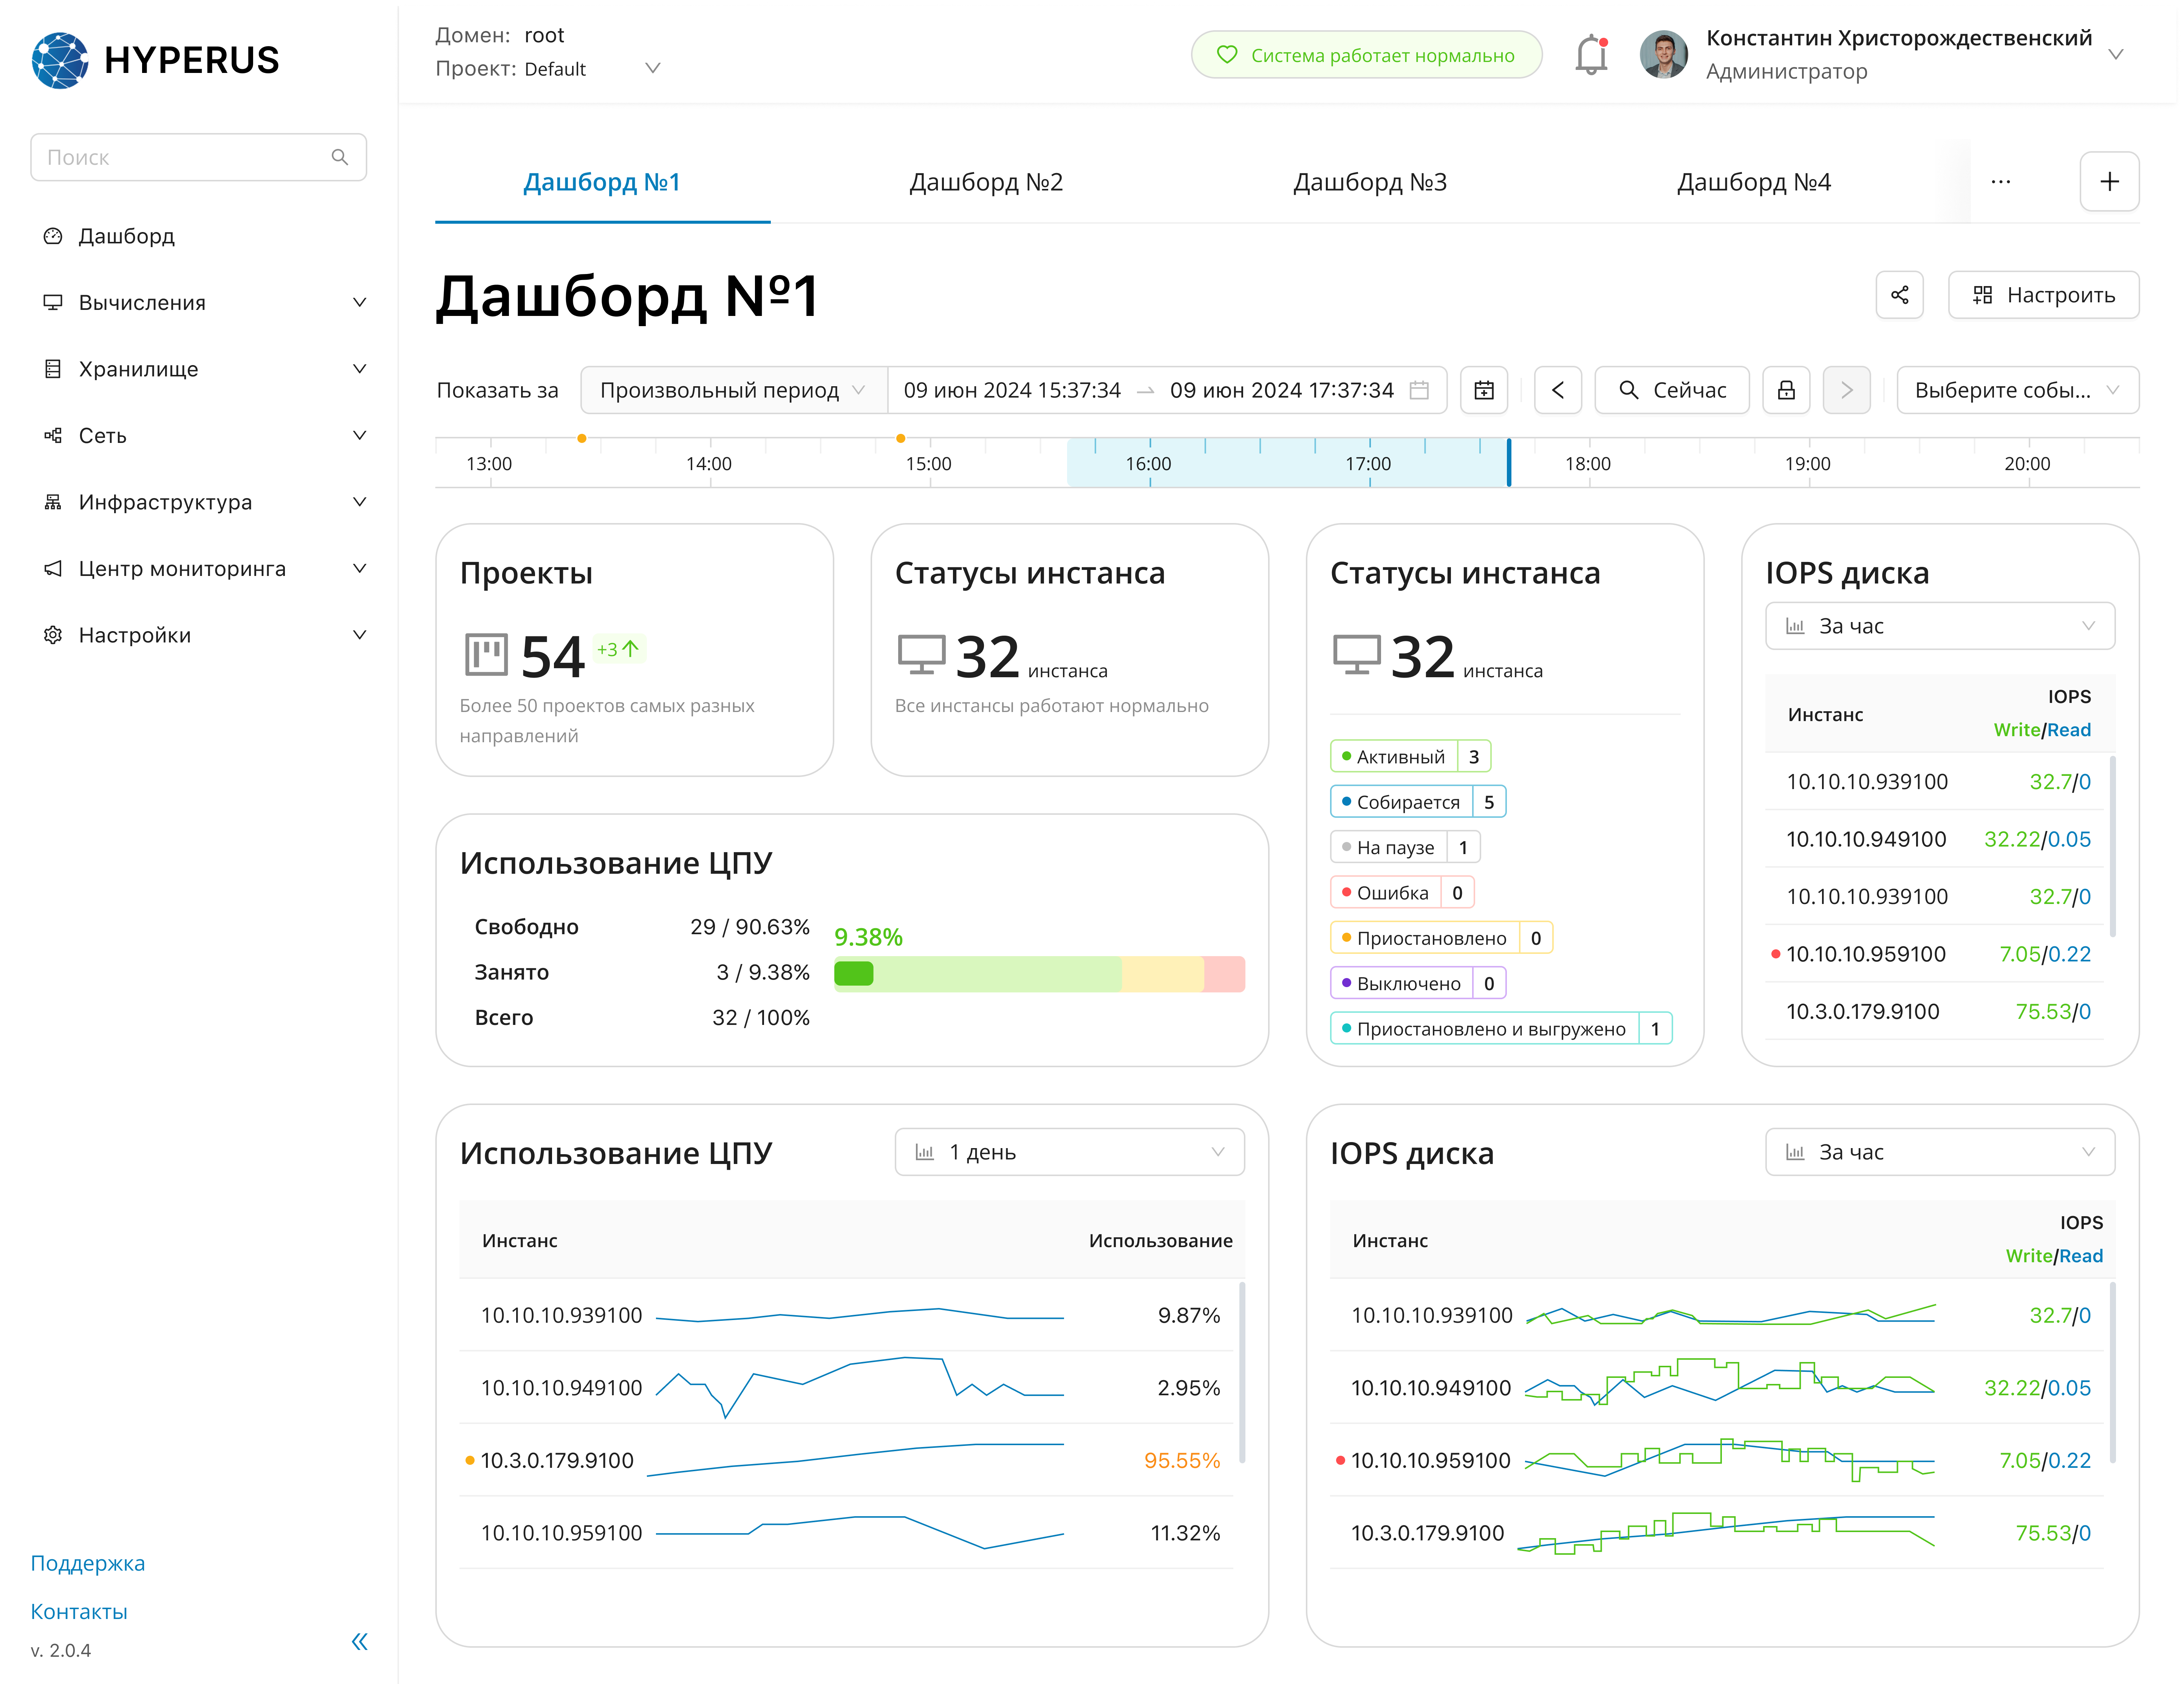The width and height of the screenshot is (2184, 1684).
Task: Click the share dashboard icon button
Action: [1900, 295]
